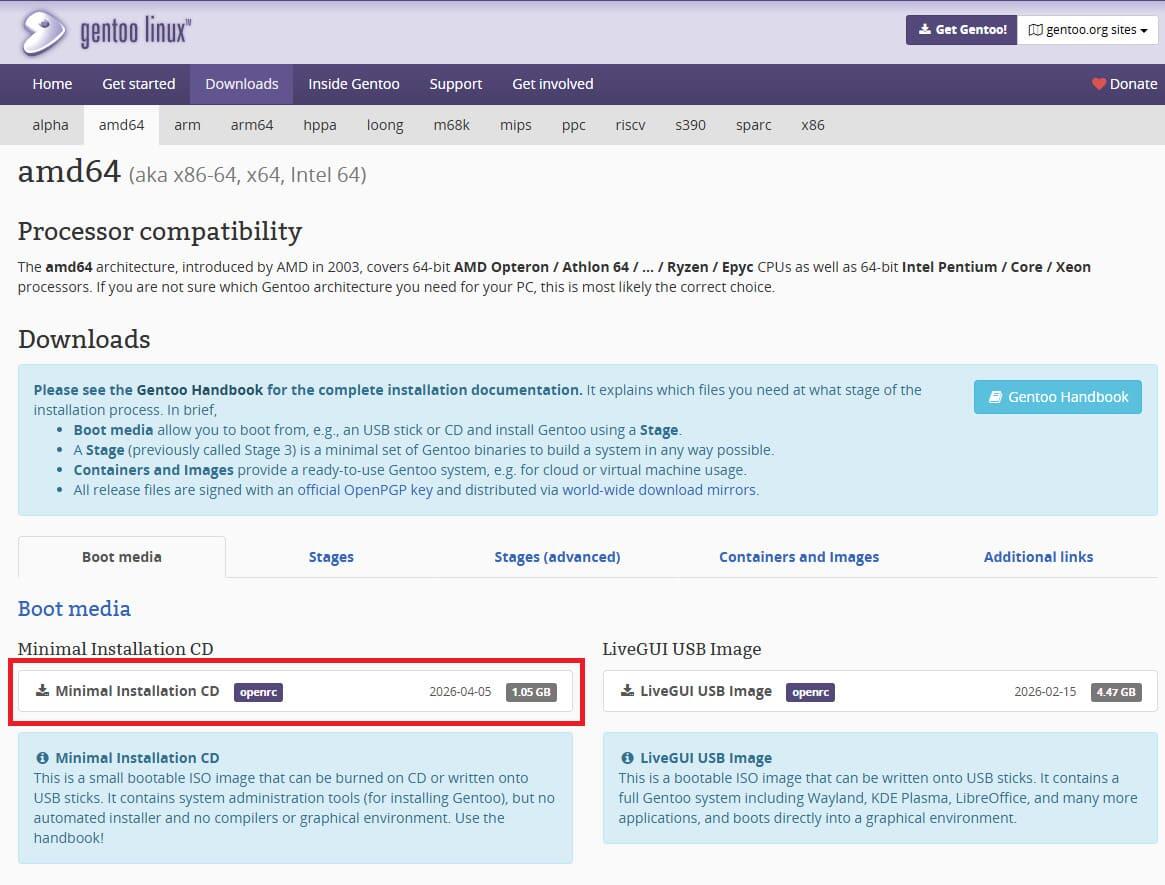Click the info icon in Minimal Installation CD box
The width and height of the screenshot is (1165, 885).
click(42, 758)
